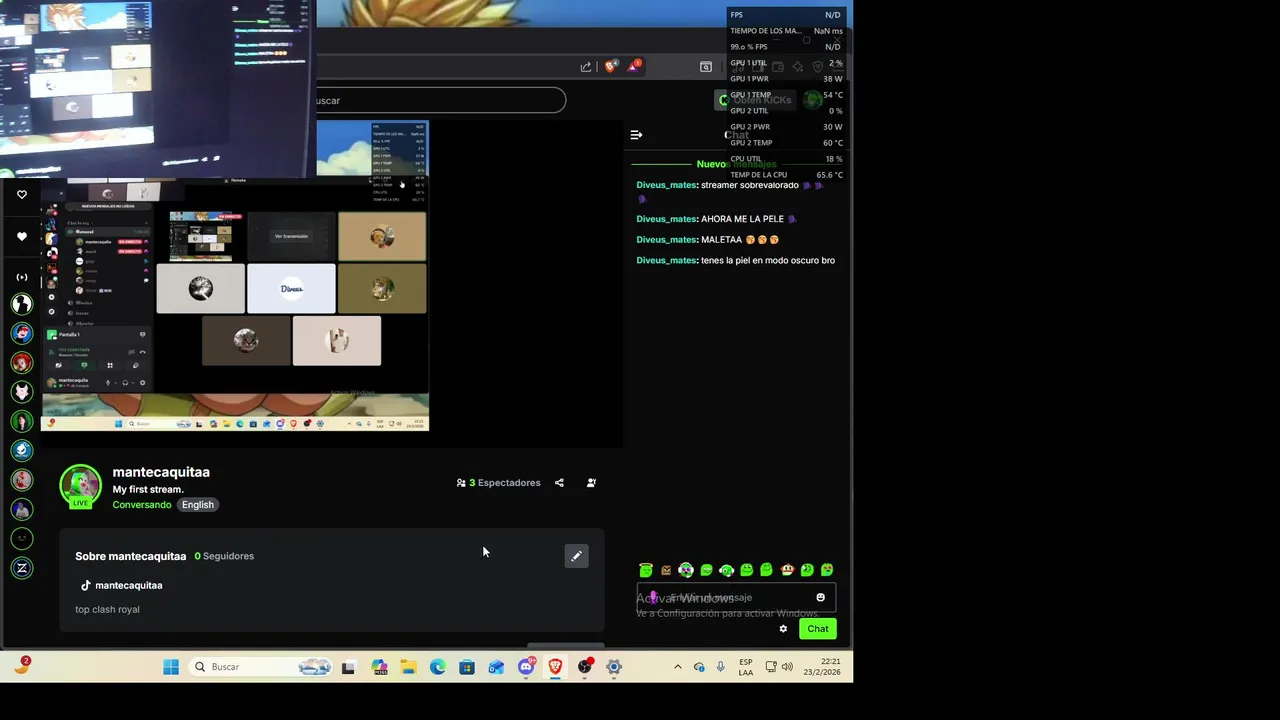Screen dimensions: 1280x720
Task: Click the Windows taskbar Buscar search box
Action: [x=260, y=667]
